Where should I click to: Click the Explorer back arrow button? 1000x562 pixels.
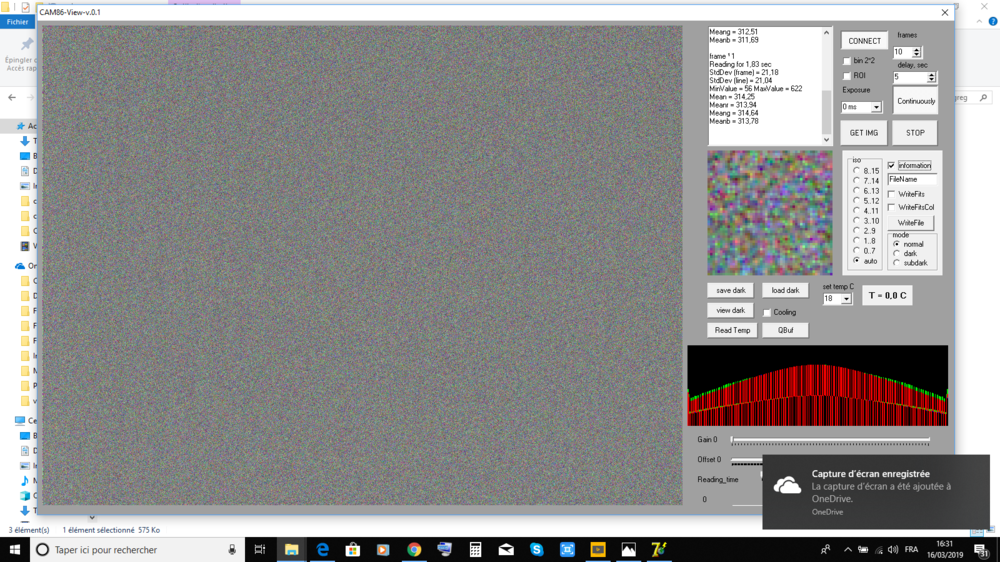[12, 98]
